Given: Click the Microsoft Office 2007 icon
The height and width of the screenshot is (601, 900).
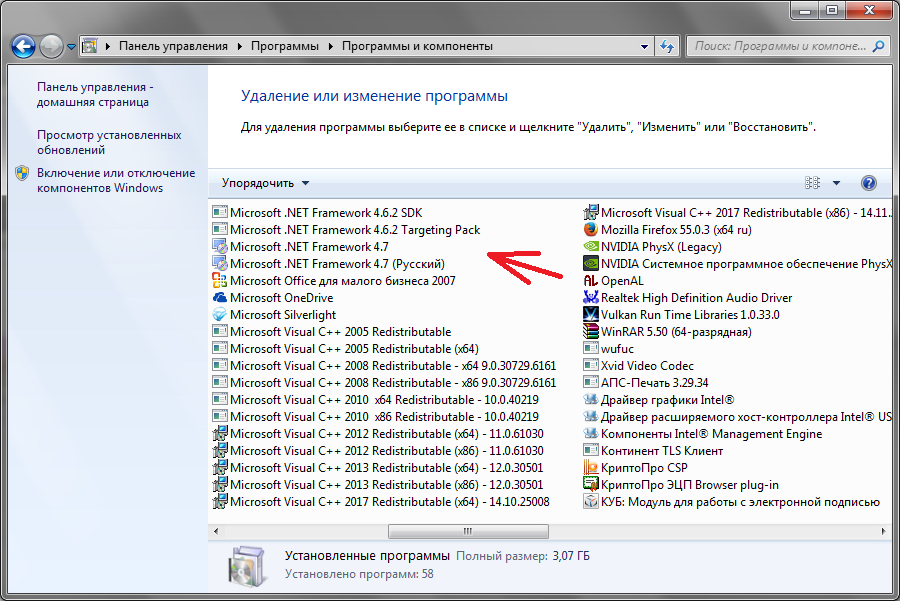Looking at the screenshot, I should tap(220, 281).
